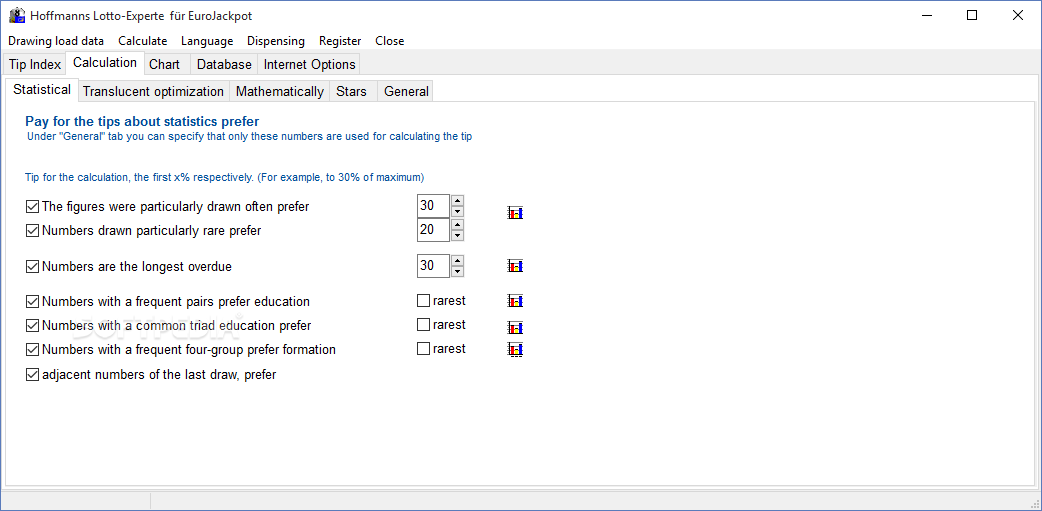Decrease the longest-overdue percentage with down arrow
The image size is (1042, 511).
tap(457, 272)
